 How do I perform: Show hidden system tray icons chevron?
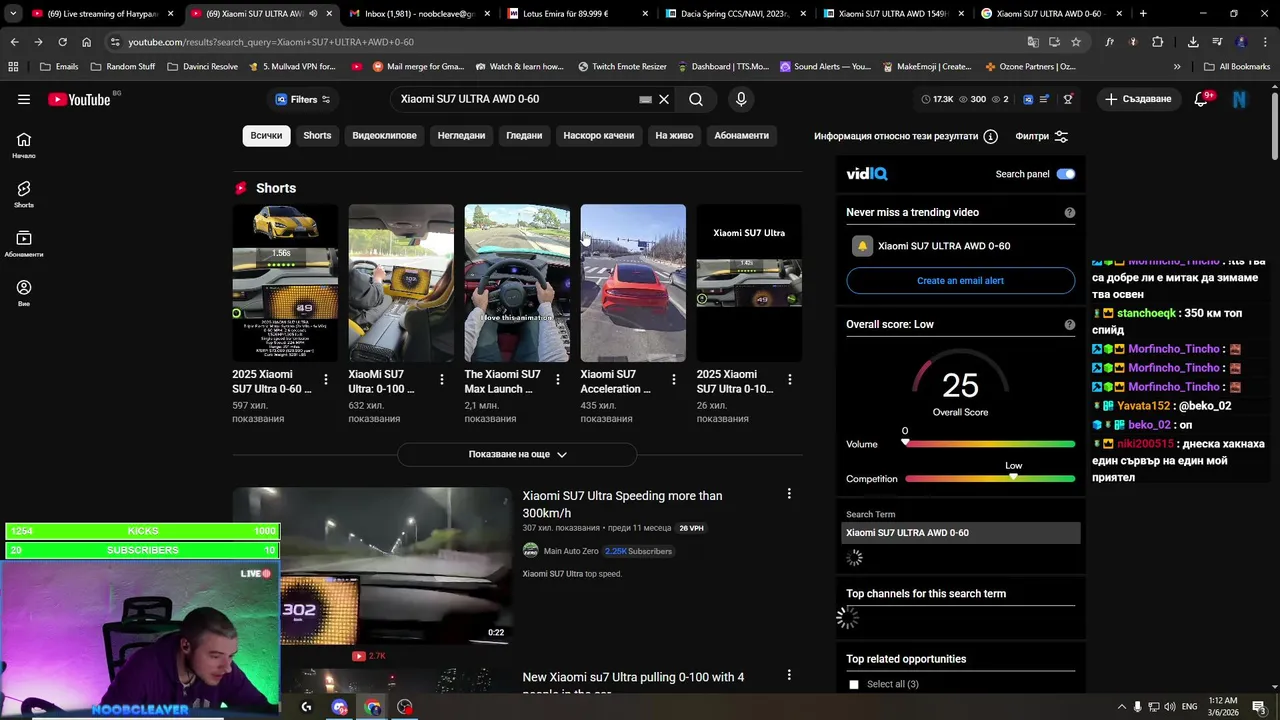[x=1121, y=707]
